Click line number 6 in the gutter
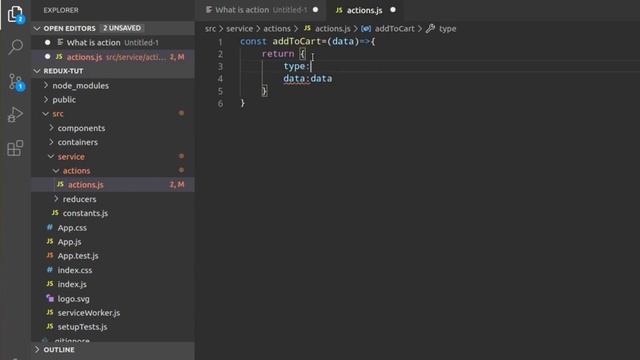Viewport: 640px width, 360px height. click(x=220, y=104)
